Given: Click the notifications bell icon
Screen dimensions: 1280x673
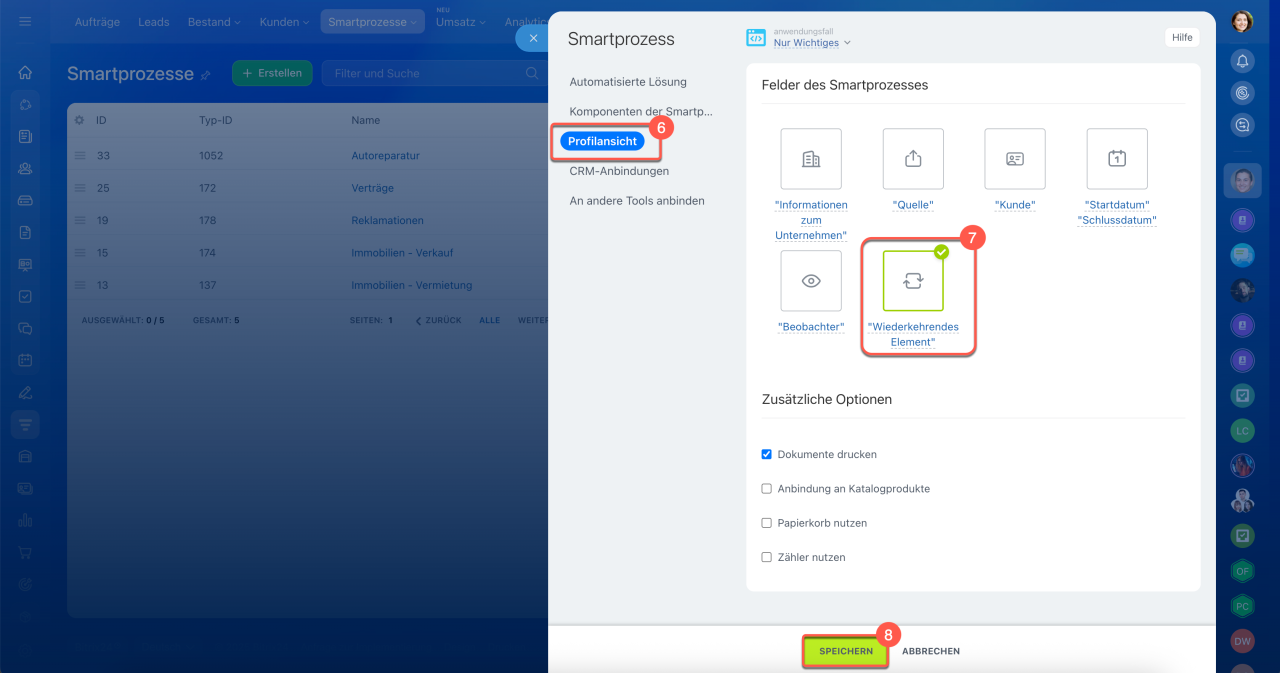Looking at the screenshot, I should coord(1242,62).
